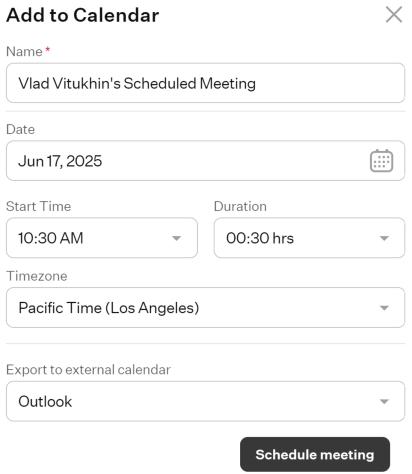Click the Timezone dropdown caret icon
This screenshot has height=474, width=412.
pyautogui.click(x=384, y=308)
